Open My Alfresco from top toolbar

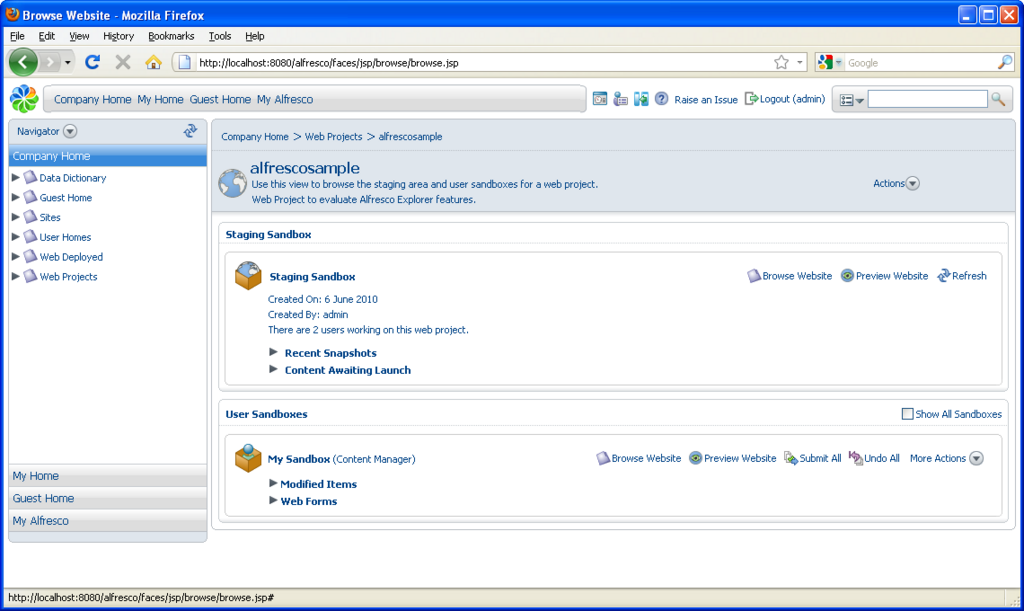[x=285, y=99]
